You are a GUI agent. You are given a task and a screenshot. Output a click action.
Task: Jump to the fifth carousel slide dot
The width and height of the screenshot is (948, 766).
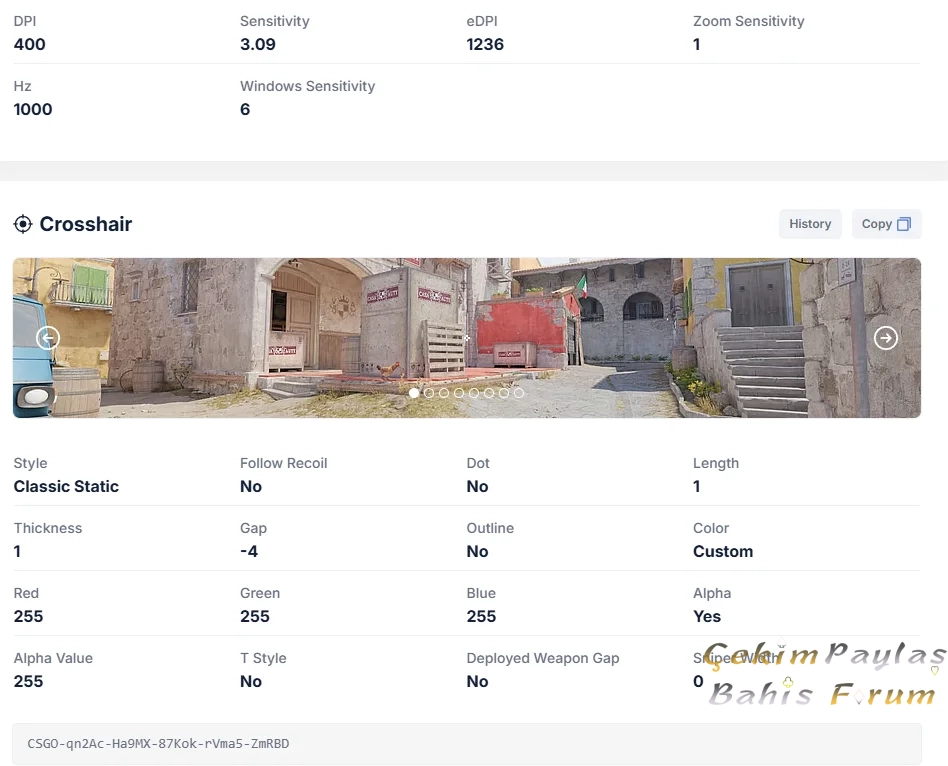pos(474,393)
